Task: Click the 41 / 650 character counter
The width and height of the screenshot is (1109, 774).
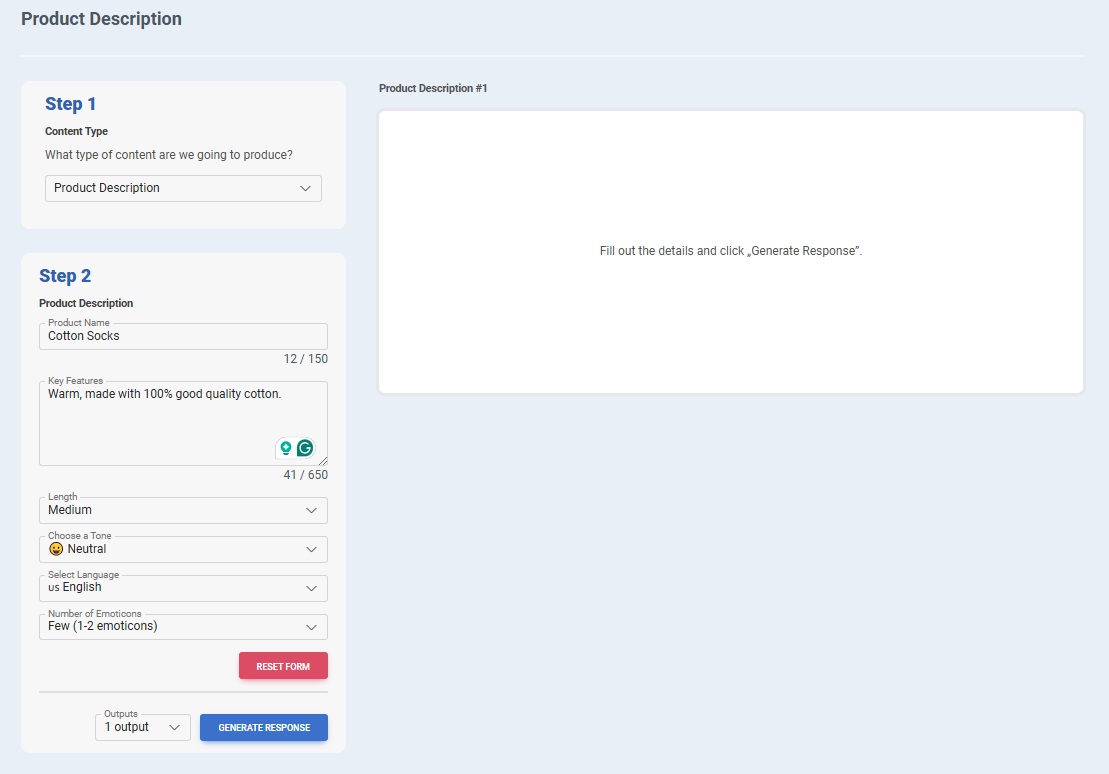Action: click(x=305, y=475)
